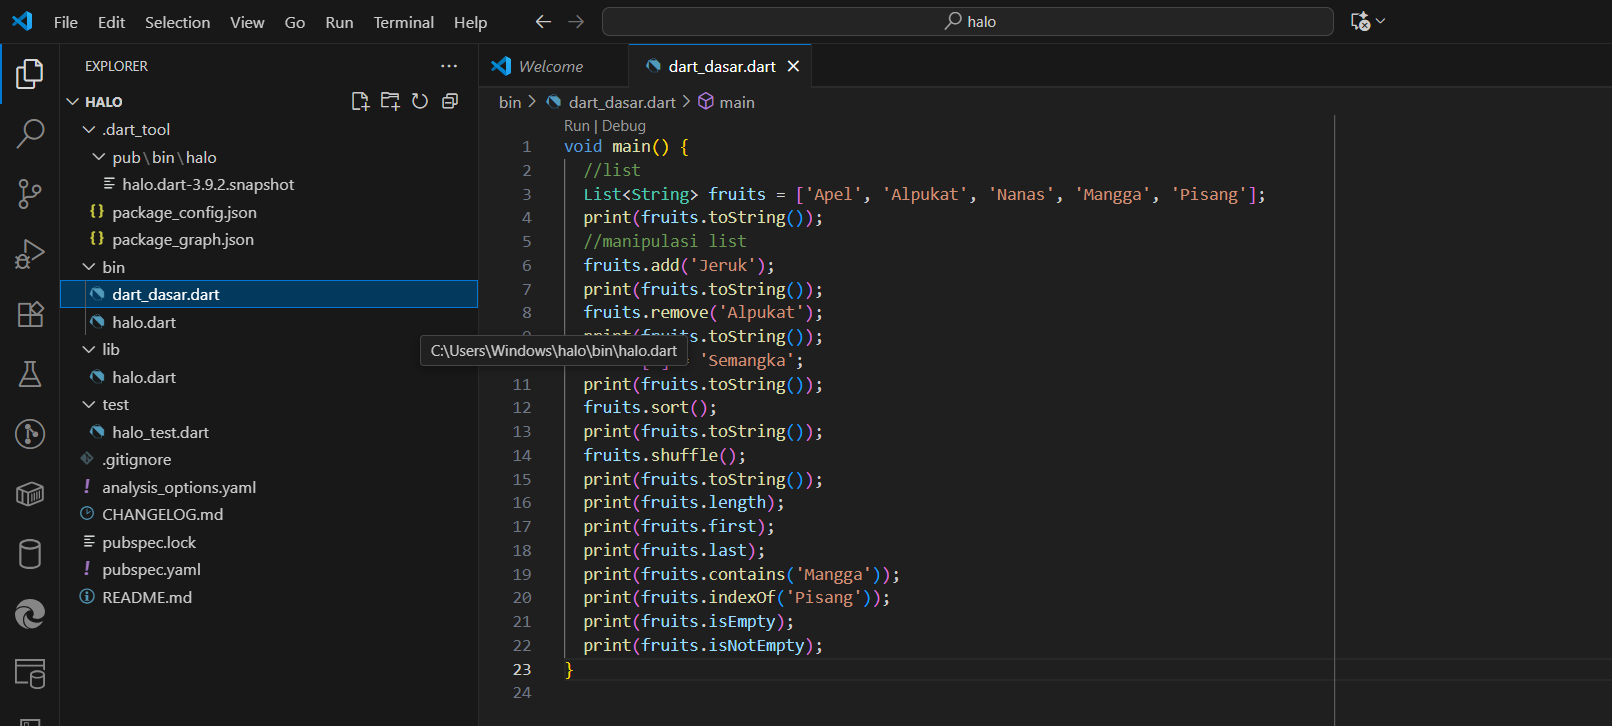The width and height of the screenshot is (1612, 726).
Task: Close the dart_dasar.dart editor tab
Action: point(793,66)
